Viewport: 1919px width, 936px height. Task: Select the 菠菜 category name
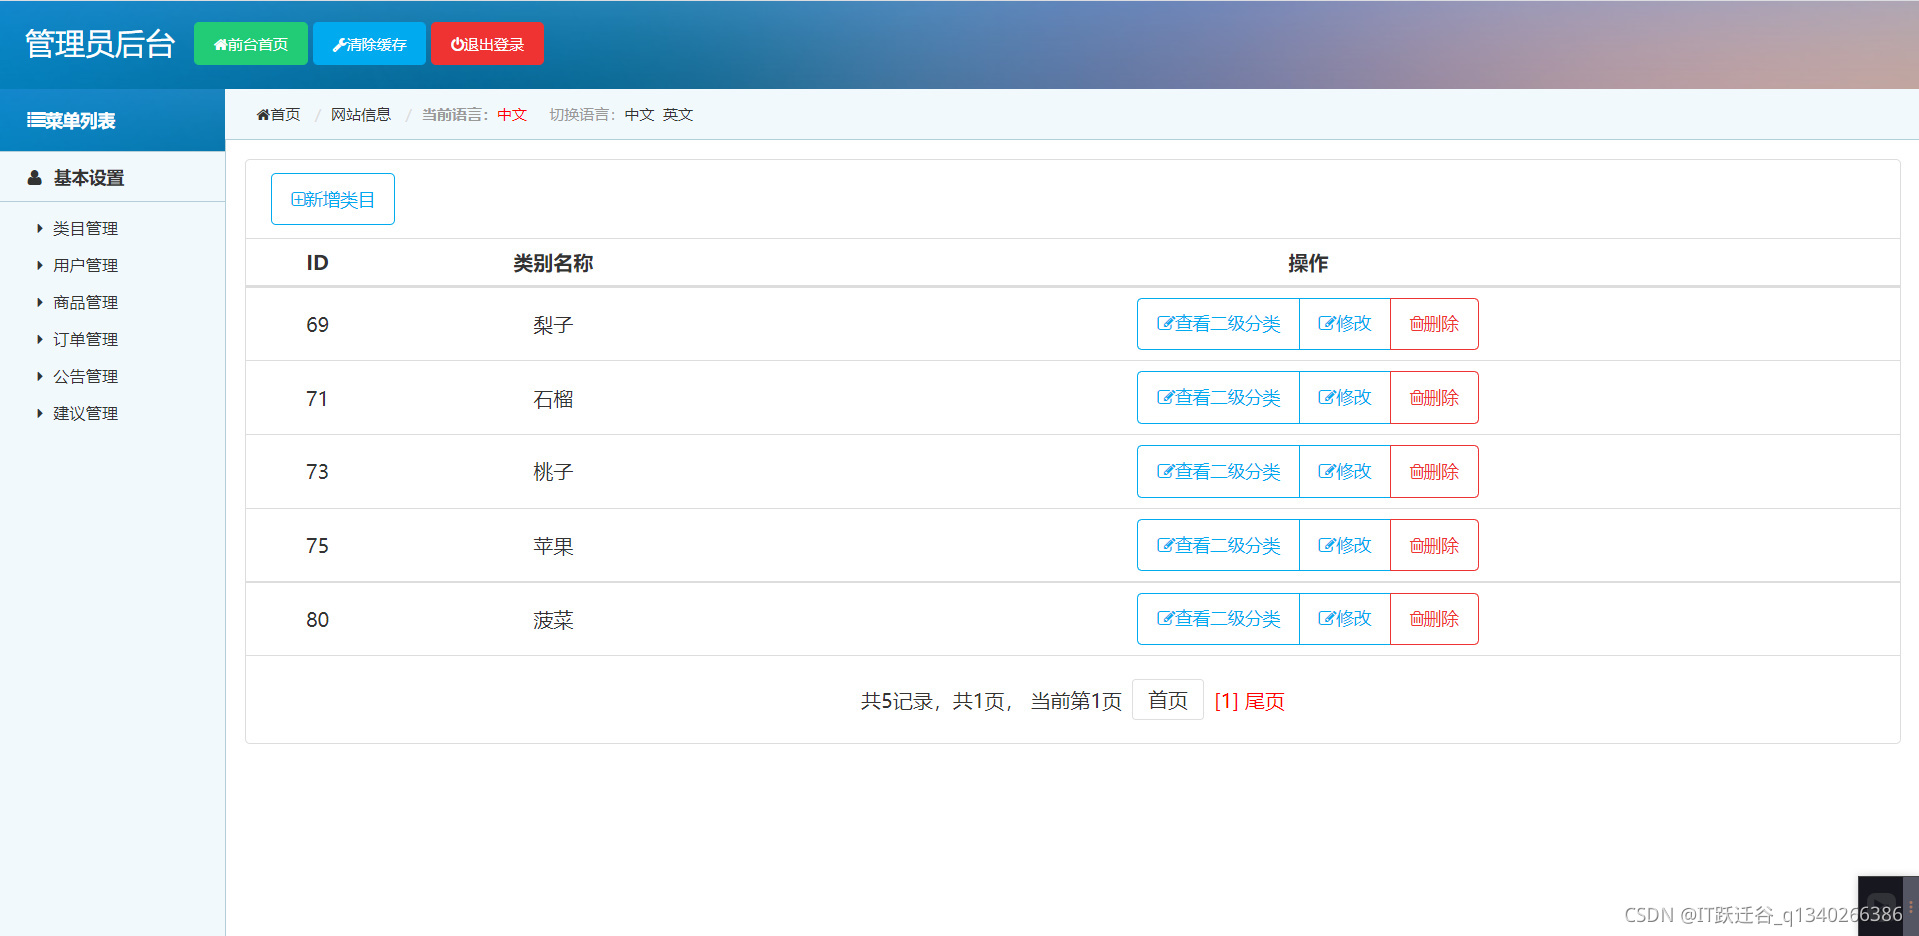click(553, 620)
